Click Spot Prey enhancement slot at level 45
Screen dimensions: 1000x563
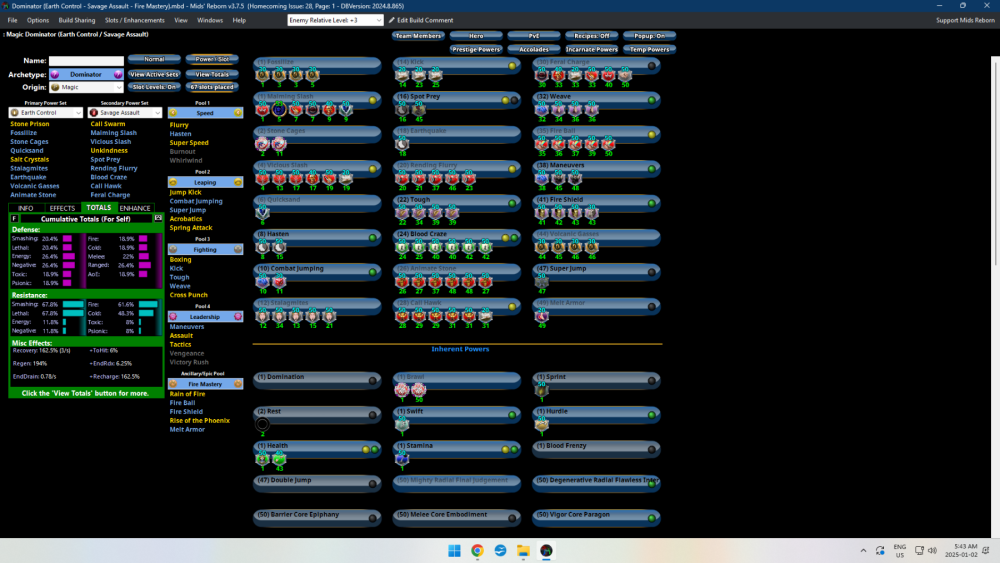pos(418,110)
